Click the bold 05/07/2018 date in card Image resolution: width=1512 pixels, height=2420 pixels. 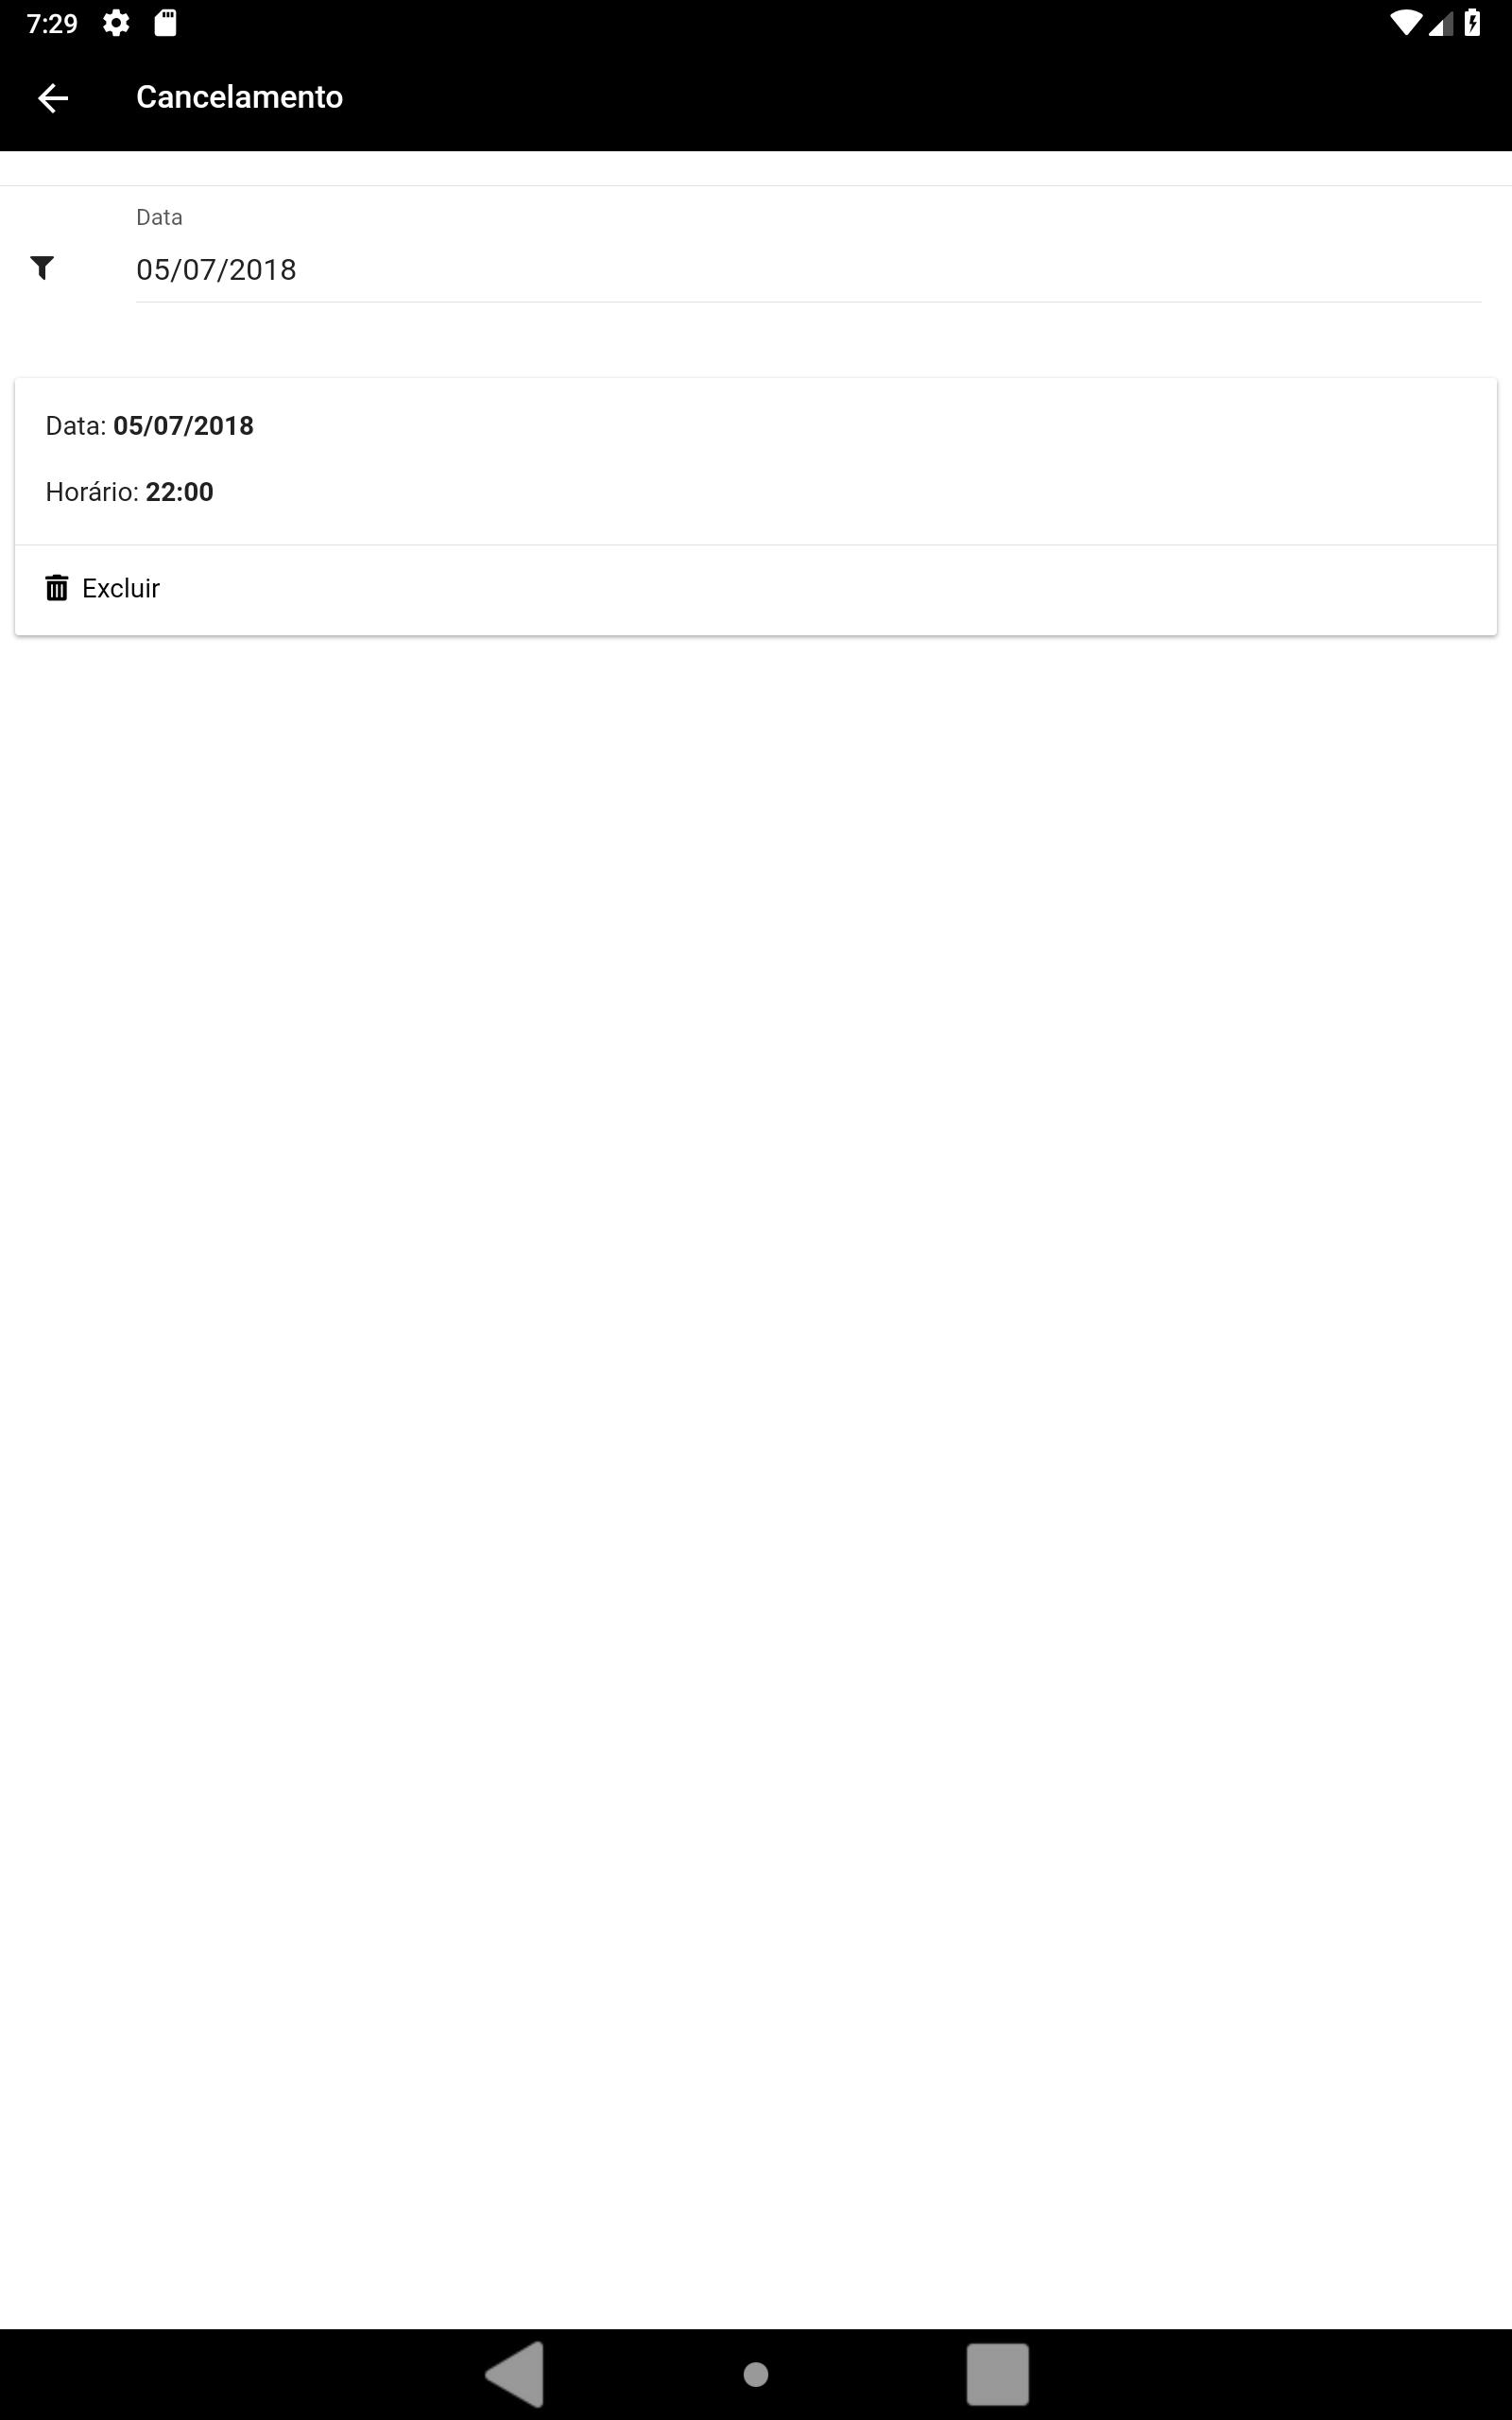184,426
